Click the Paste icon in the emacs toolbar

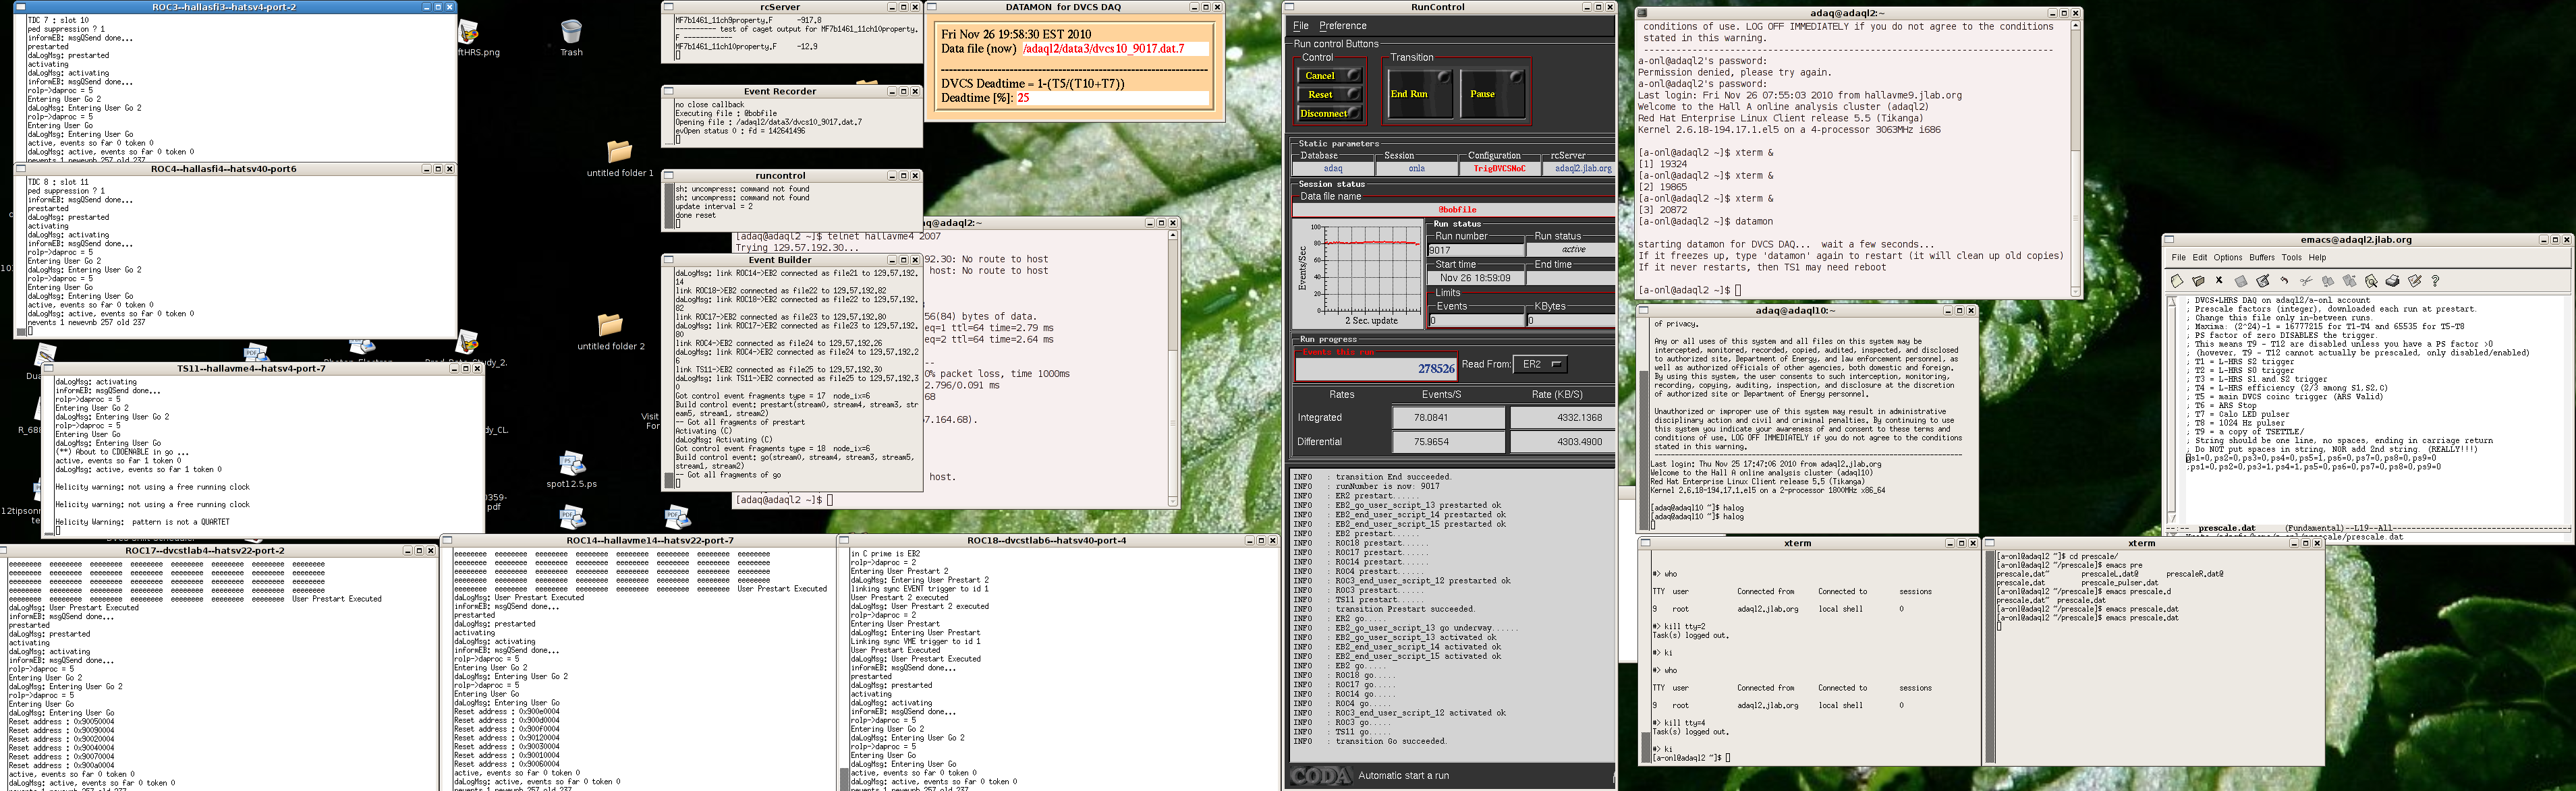click(x=2349, y=281)
